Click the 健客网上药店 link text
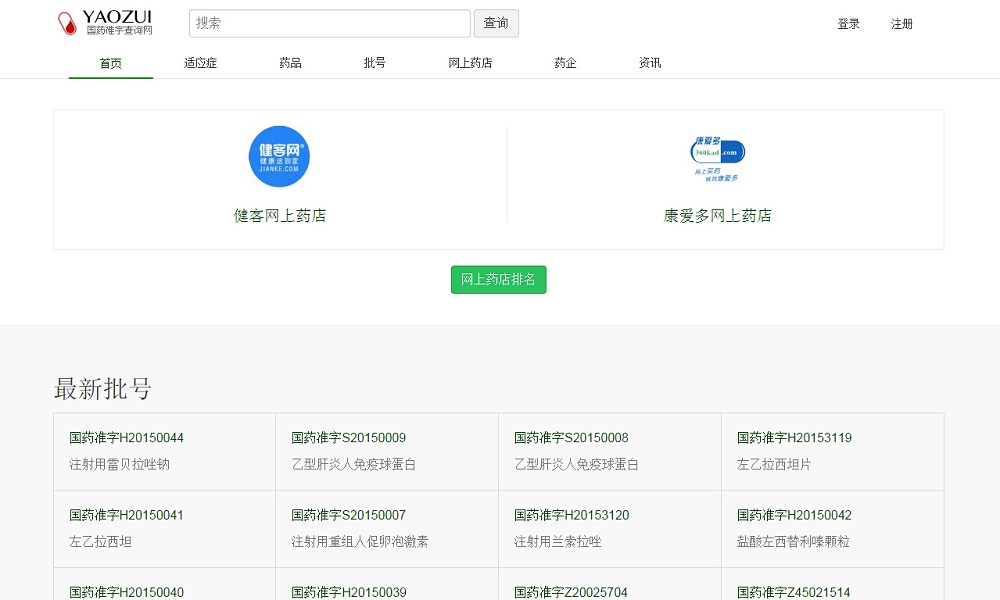1000x600 pixels. [279, 216]
